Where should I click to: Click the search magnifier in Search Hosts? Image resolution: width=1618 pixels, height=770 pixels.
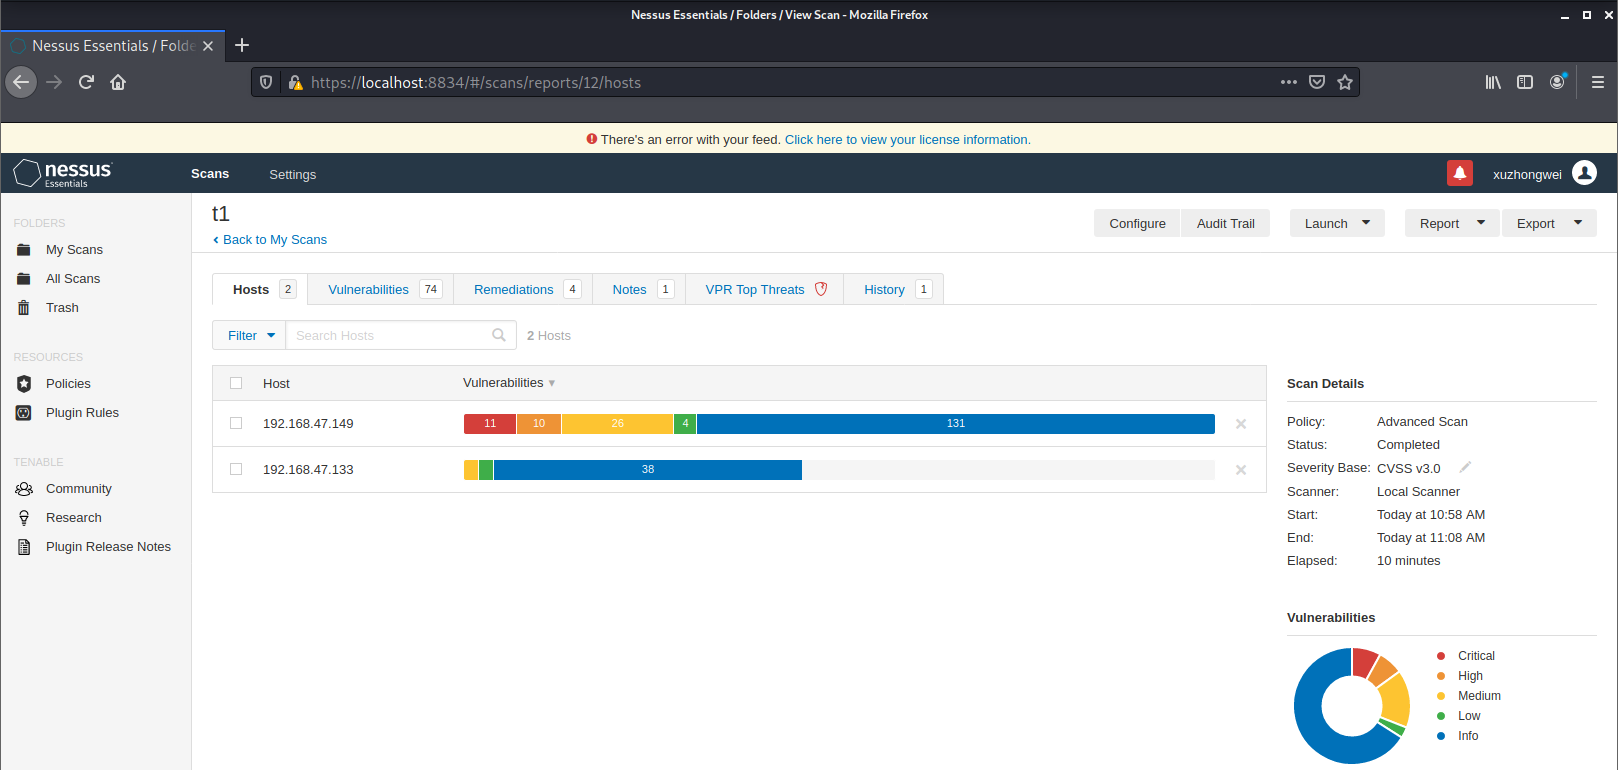(499, 335)
